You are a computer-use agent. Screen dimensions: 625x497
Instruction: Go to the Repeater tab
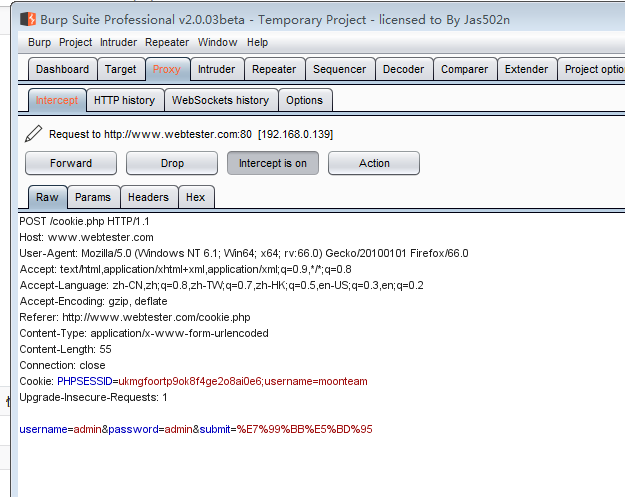pyautogui.click(x=273, y=69)
